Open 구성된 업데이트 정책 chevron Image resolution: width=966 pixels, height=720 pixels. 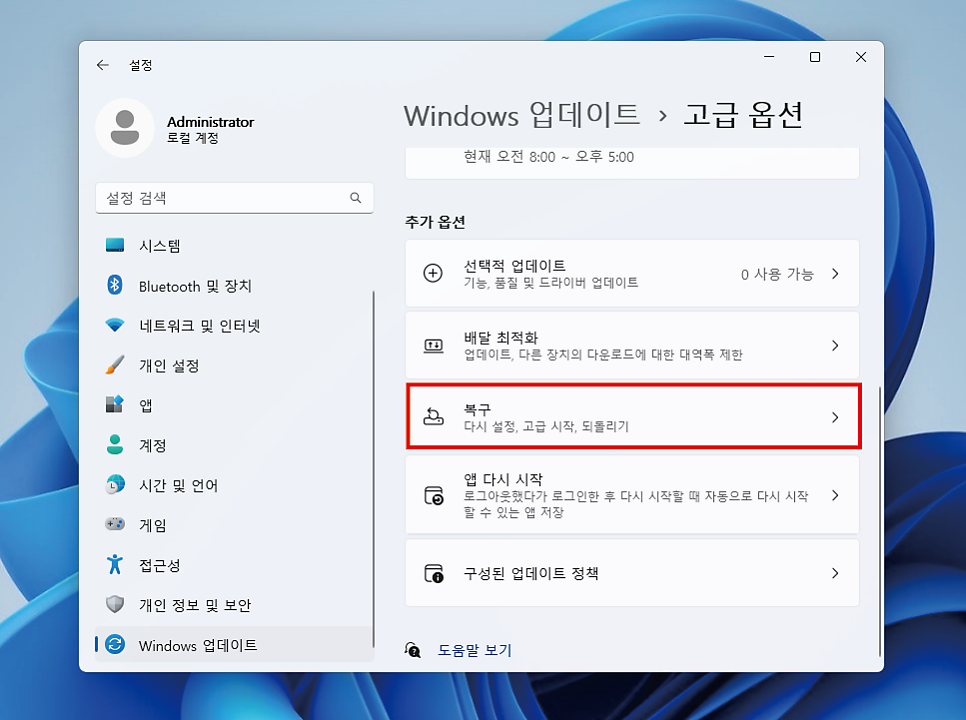(x=835, y=573)
